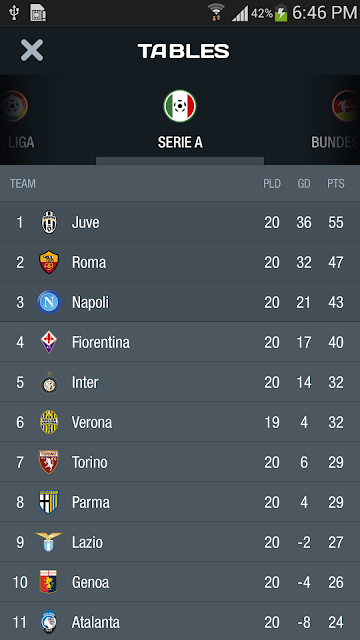Select the SERIE A tab label
The height and width of the screenshot is (640, 360).
pos(180,142)
